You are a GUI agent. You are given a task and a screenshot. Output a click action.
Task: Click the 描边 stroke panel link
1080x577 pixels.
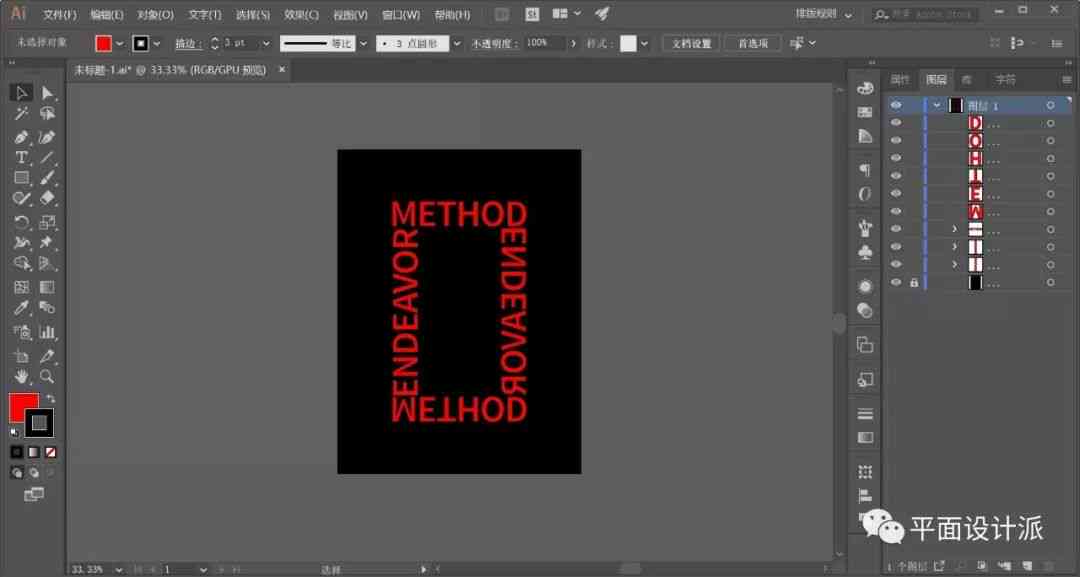click(x=187, y=43)
